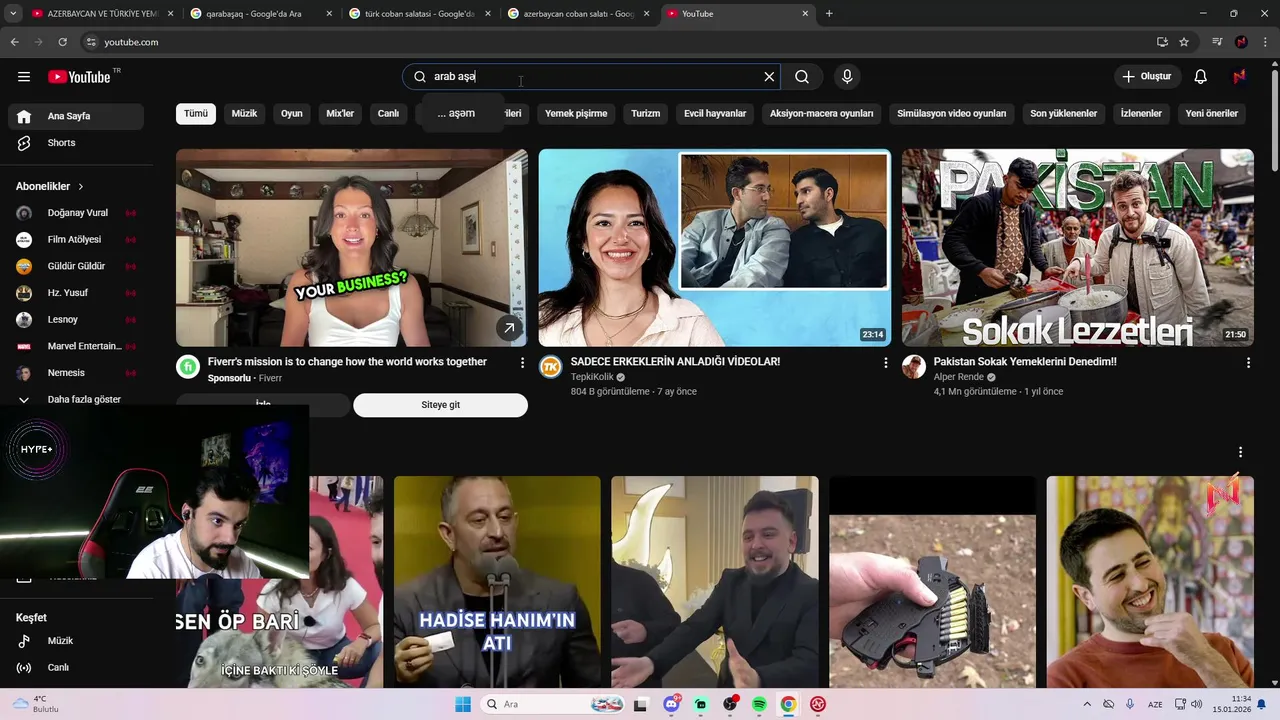Open the YouTube account avatar menu
Screen dimensions: 1280x720
point(1240,77)
